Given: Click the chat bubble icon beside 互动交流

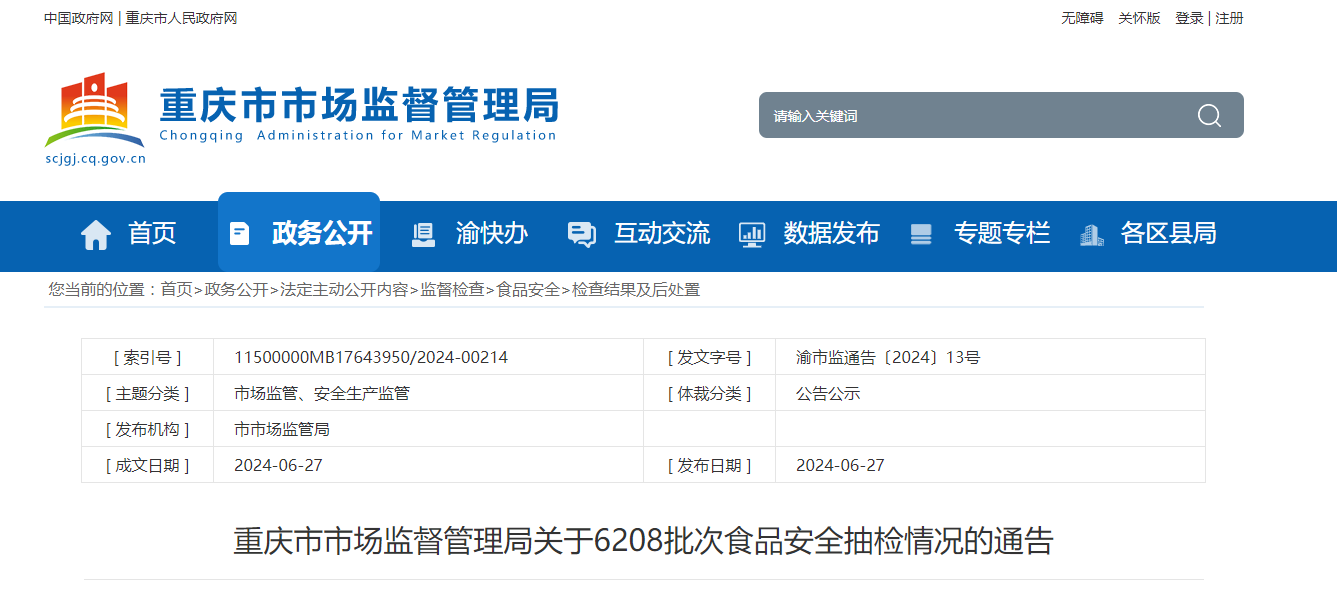Looking at the screenshot, I should (x=581, y=234).
